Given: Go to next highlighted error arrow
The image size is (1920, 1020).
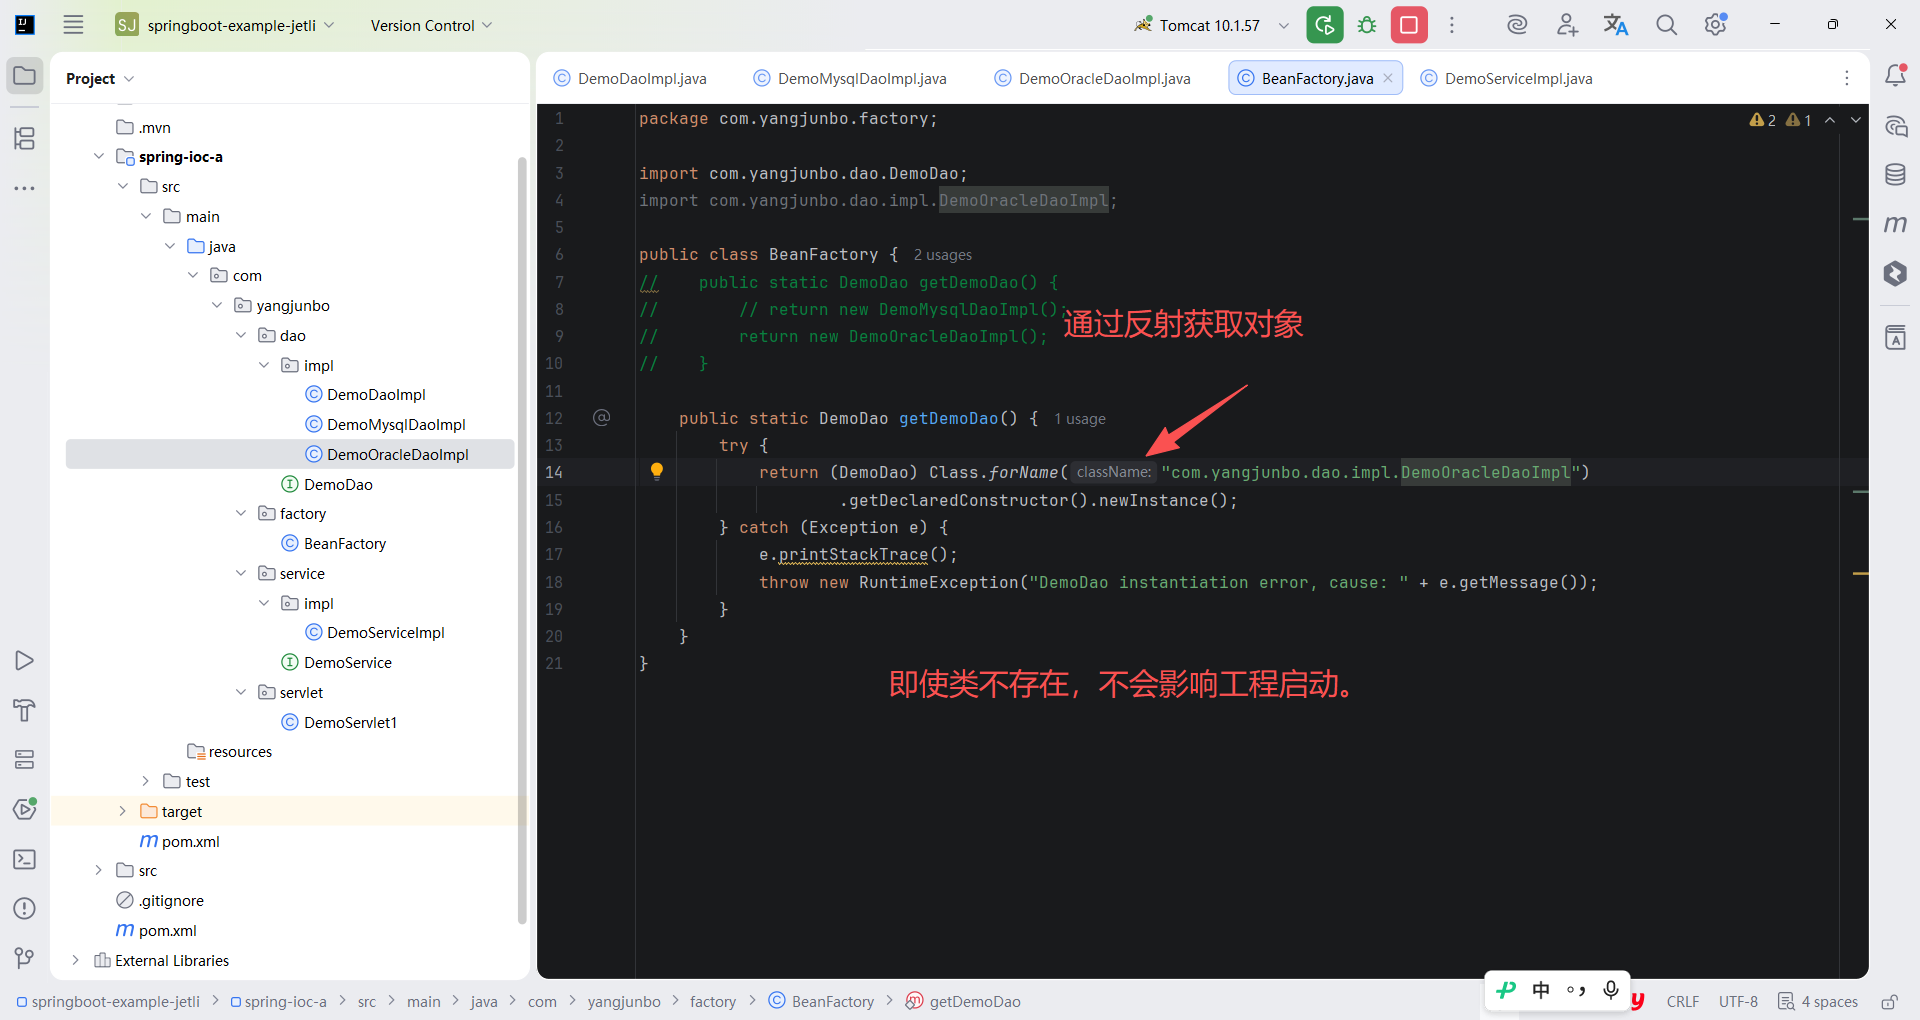Looking at the screenshot, I should tap(1856, 120).
